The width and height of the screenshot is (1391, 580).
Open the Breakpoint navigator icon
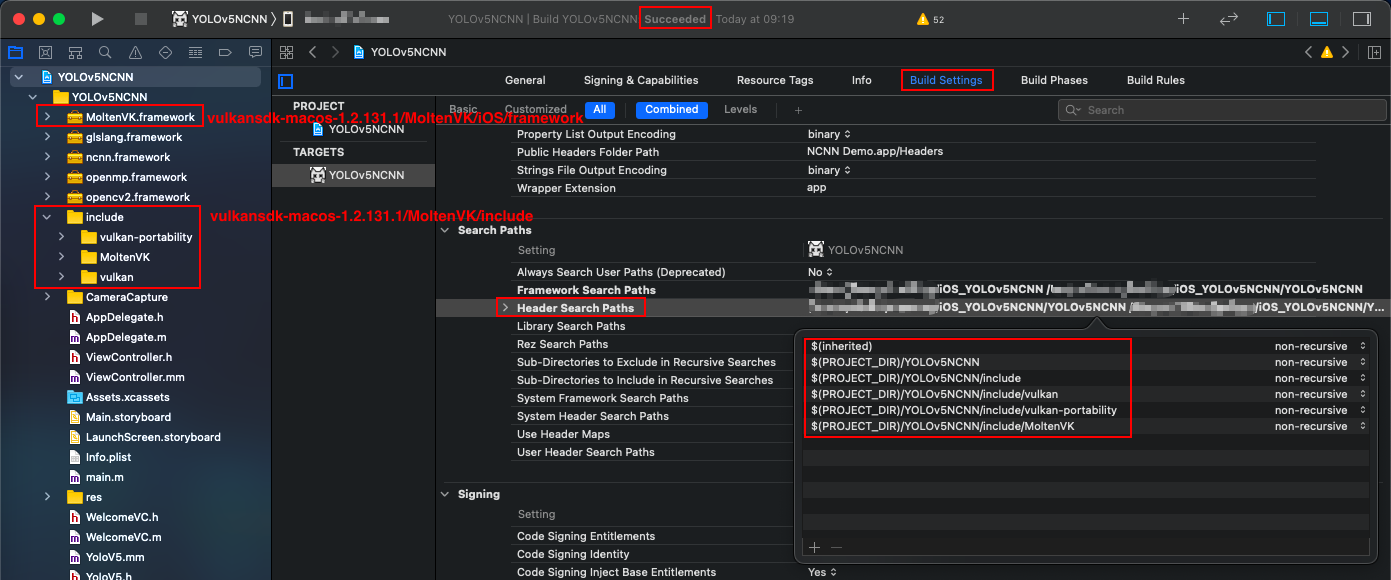[225, 52]
